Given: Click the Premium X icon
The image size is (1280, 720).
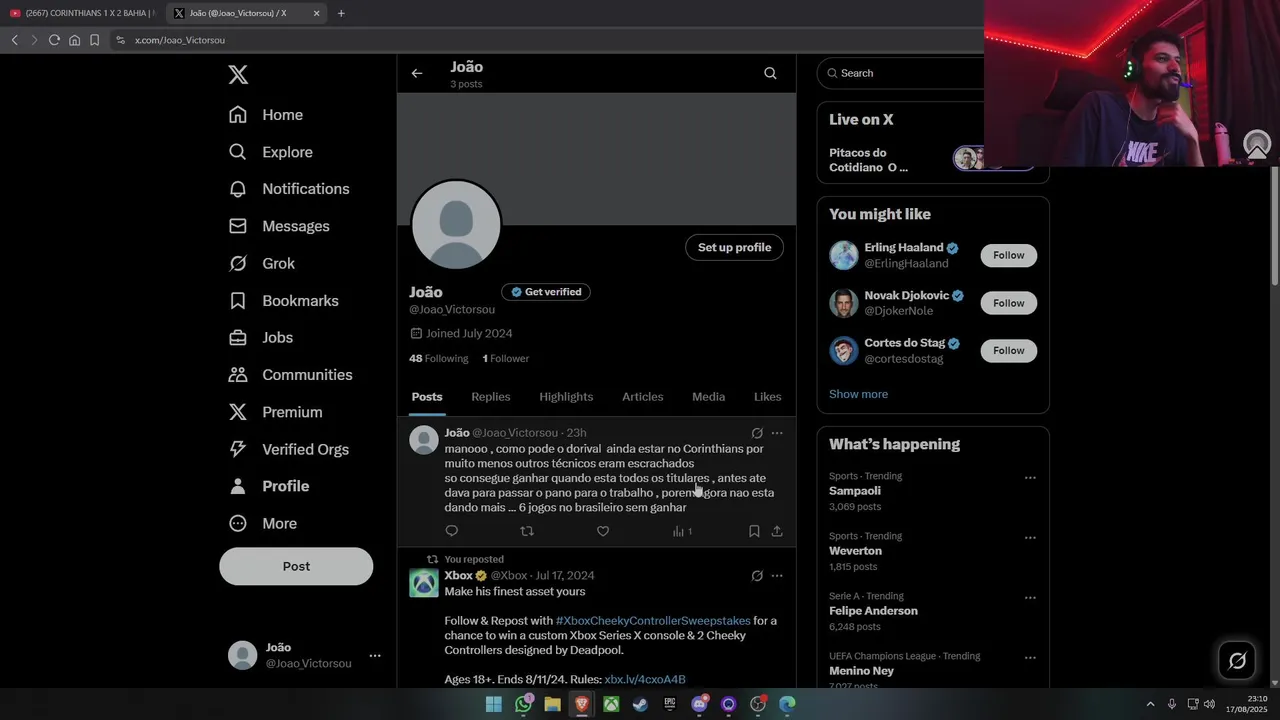Looking at the screenshot, I should [238, 412].
